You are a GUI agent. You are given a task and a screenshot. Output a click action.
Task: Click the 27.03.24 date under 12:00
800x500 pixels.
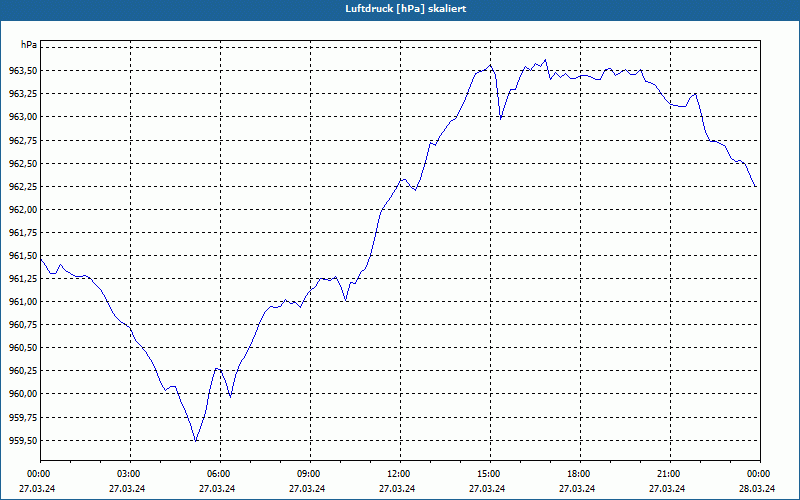(x=397, y=489)
